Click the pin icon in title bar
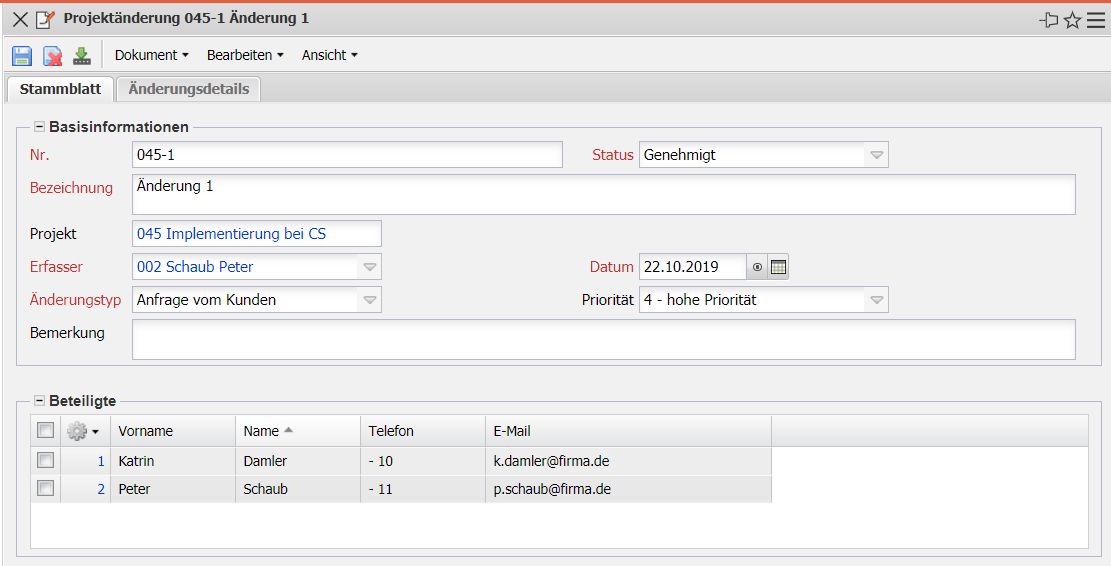 (1049, 20)
